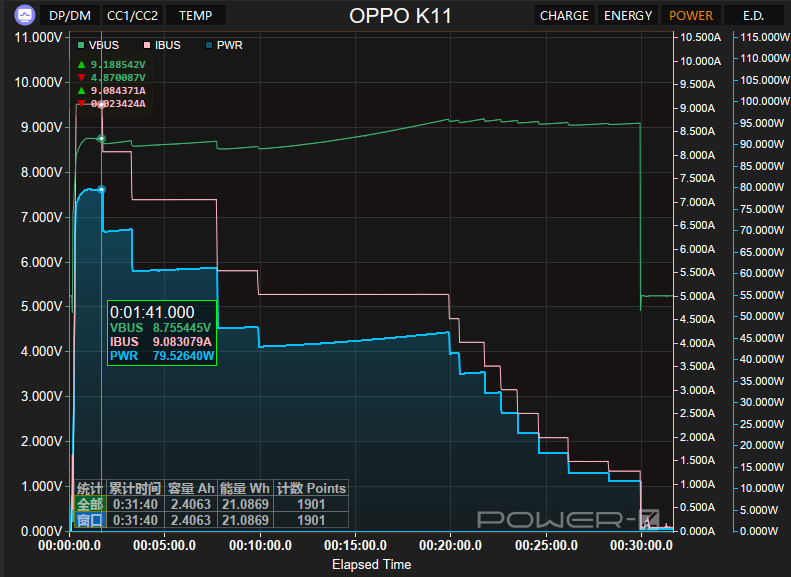Toggle IBUS series via its pink legend marker
Screen dimensions: 791x577
coord(148,45)
